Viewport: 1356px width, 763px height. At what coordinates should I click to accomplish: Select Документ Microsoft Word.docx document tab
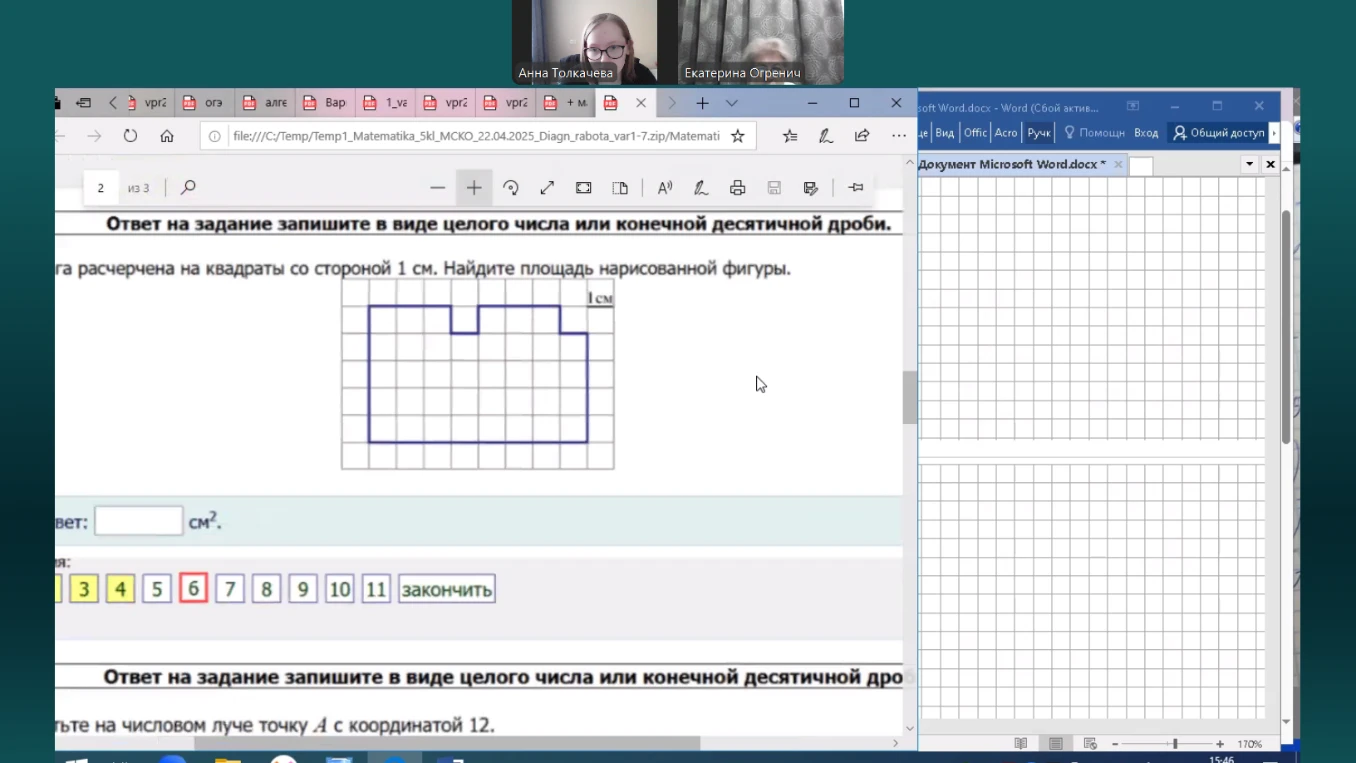point(1012,164)
